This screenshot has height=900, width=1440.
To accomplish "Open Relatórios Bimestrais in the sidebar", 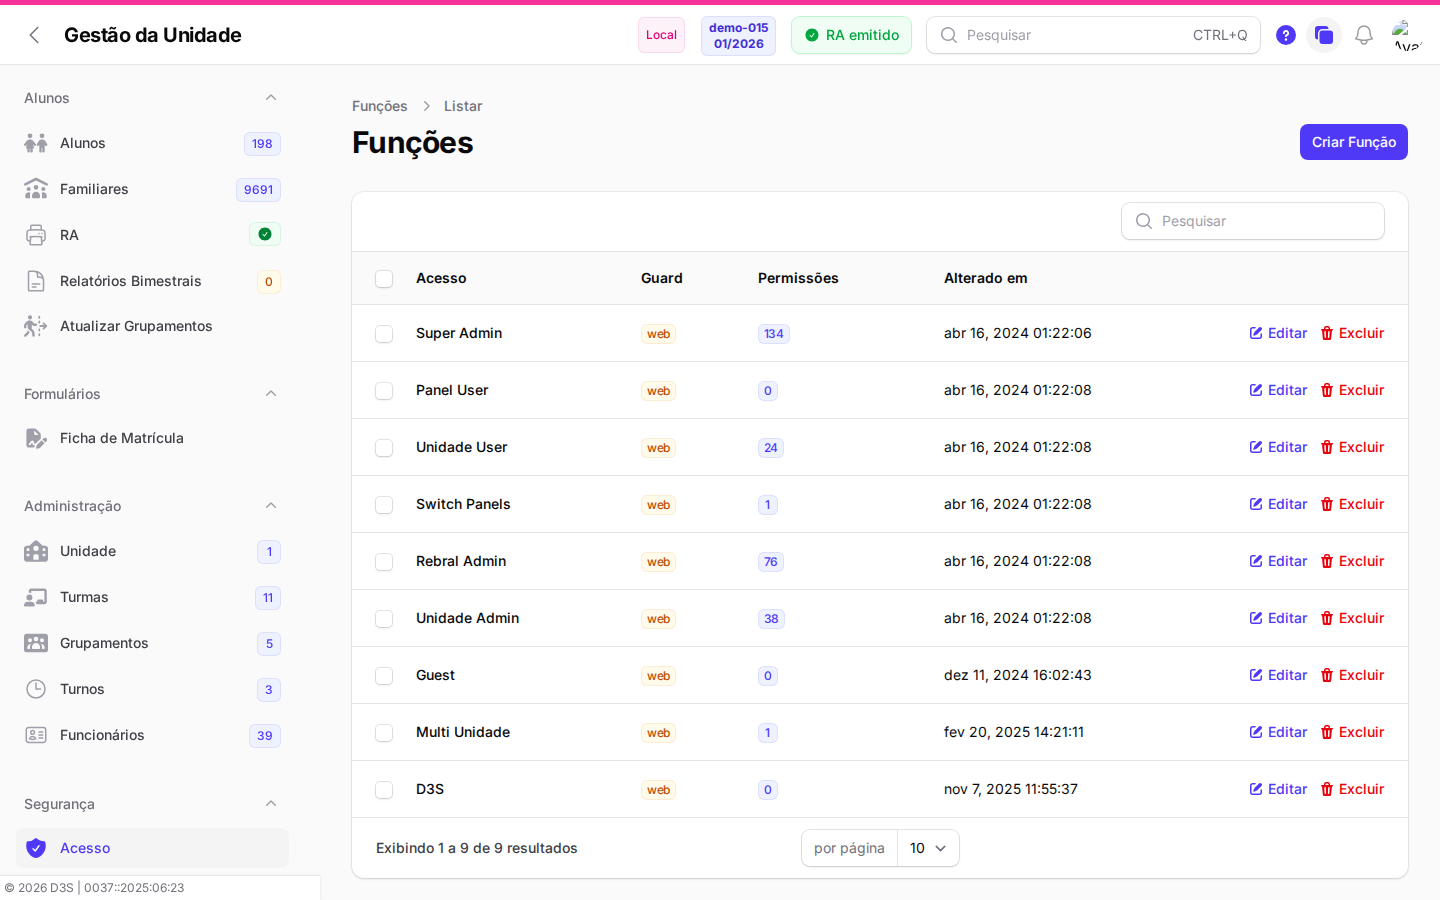I will [x=152, y=281].
